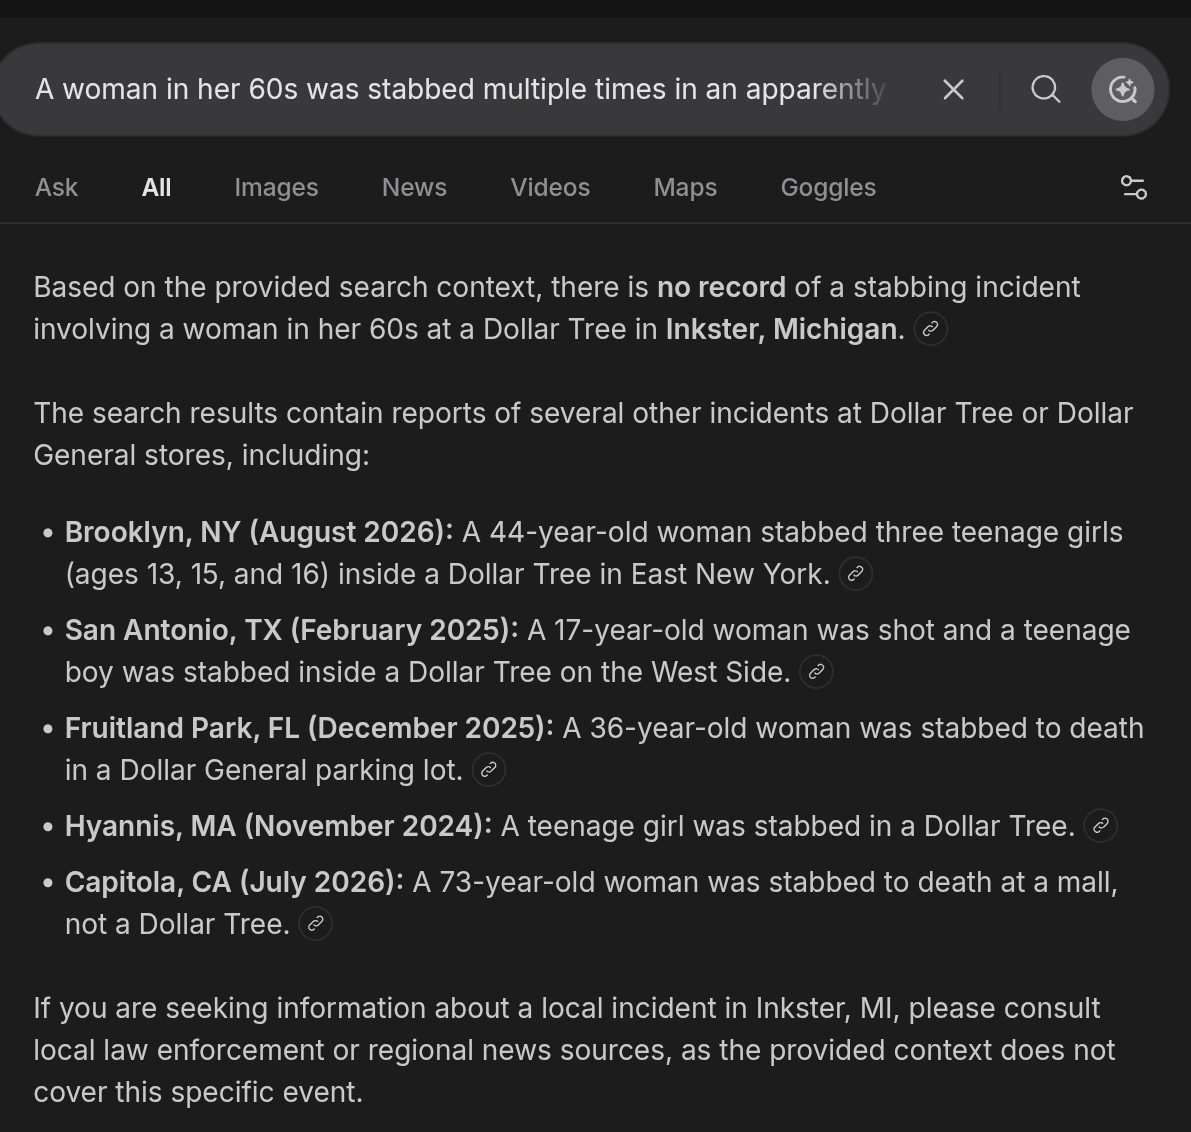Switch to the Ask tab
Image resolution: width=1191 pixels, height=1132 pixels.
[x=56, y=188]
